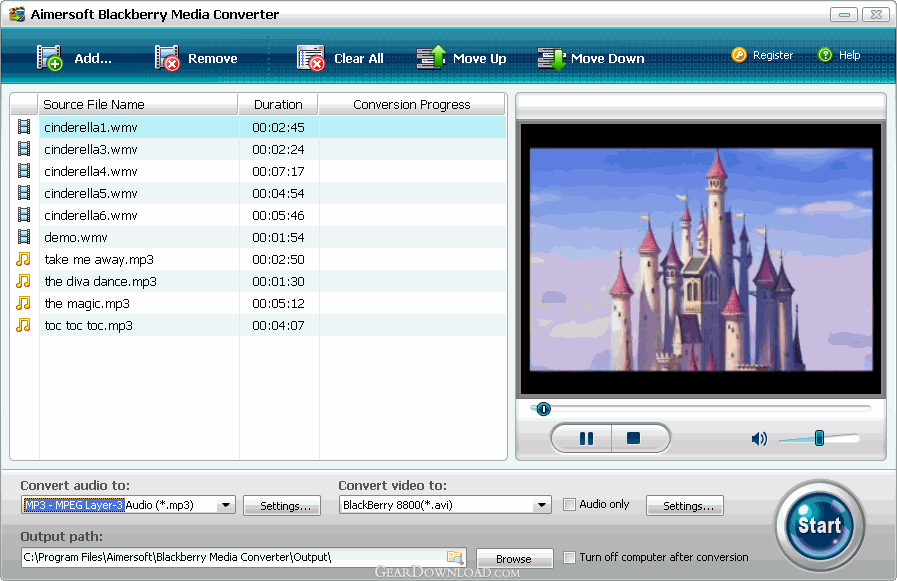Click the Move Down toolbar label
This screenshot has width=897, height=581.
(608, 58)
